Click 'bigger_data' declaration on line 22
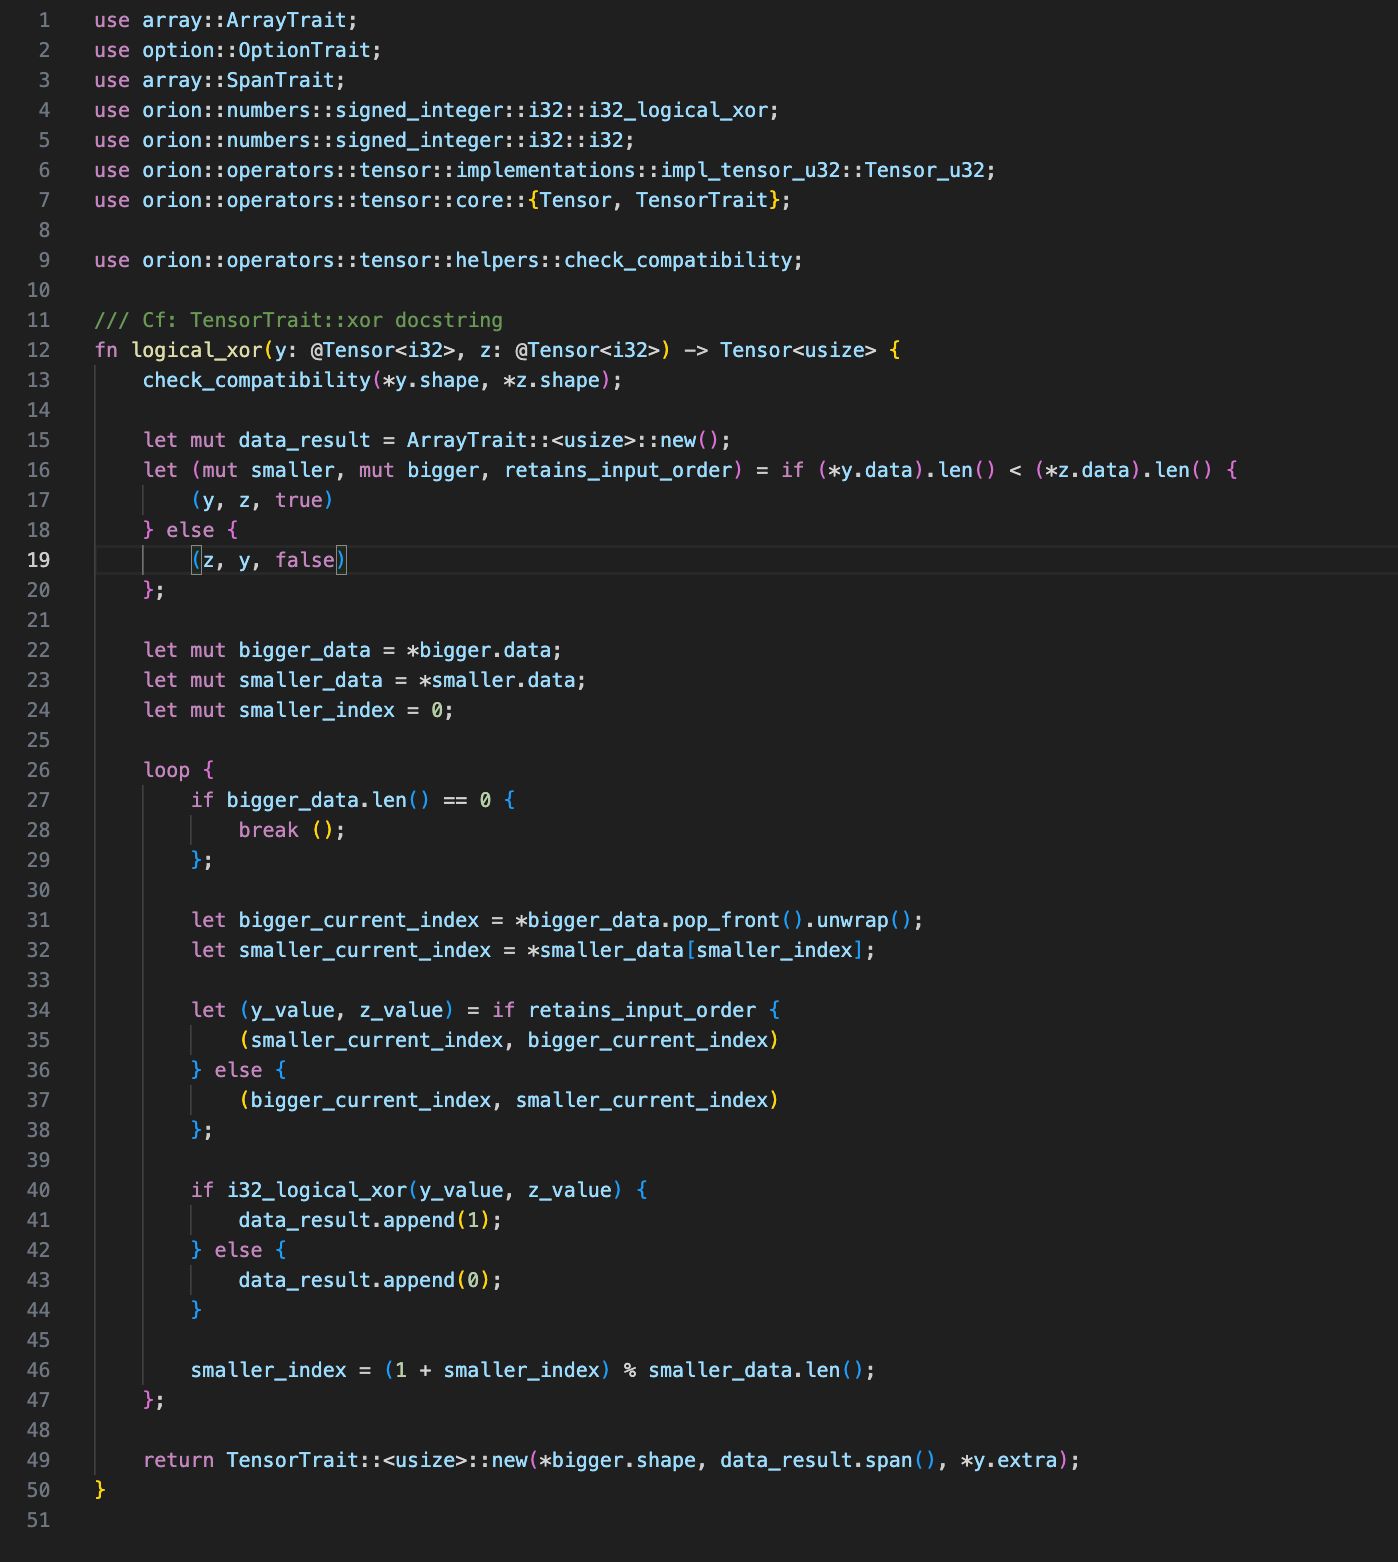This screenshot has width=1398, height=1562. click(304, 650)
